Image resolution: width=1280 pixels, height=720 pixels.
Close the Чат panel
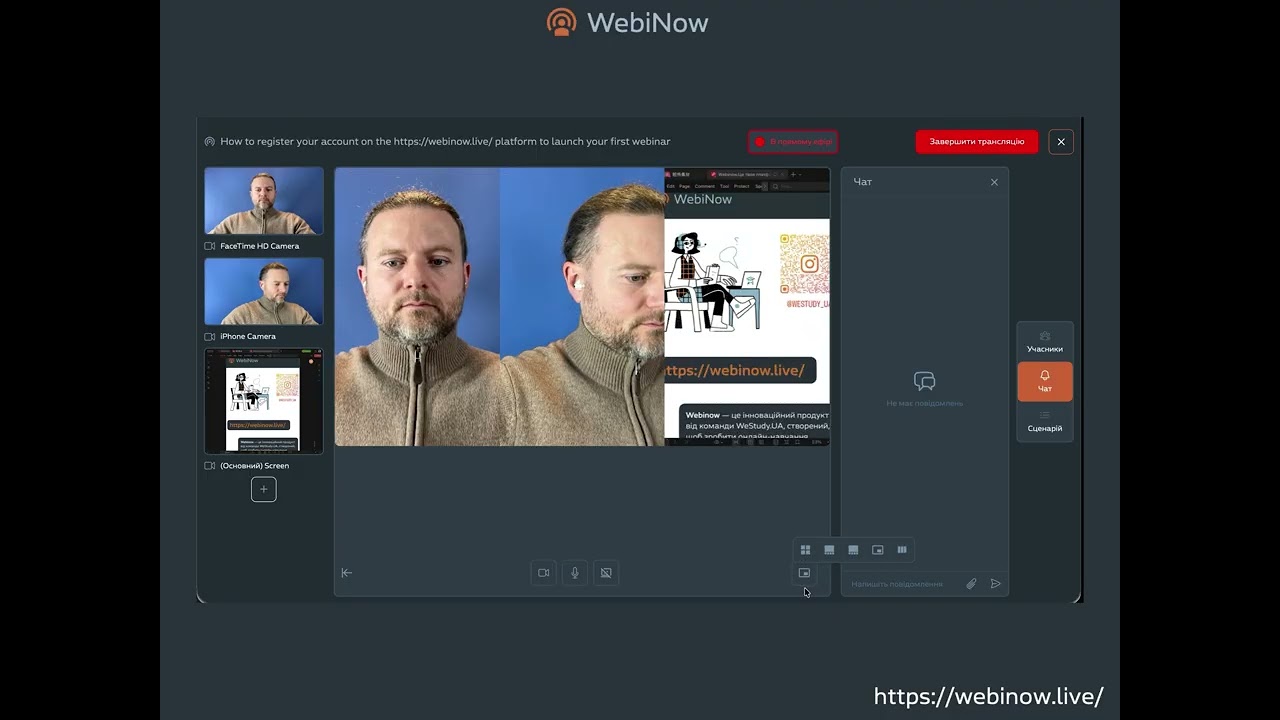coord(994,182)
